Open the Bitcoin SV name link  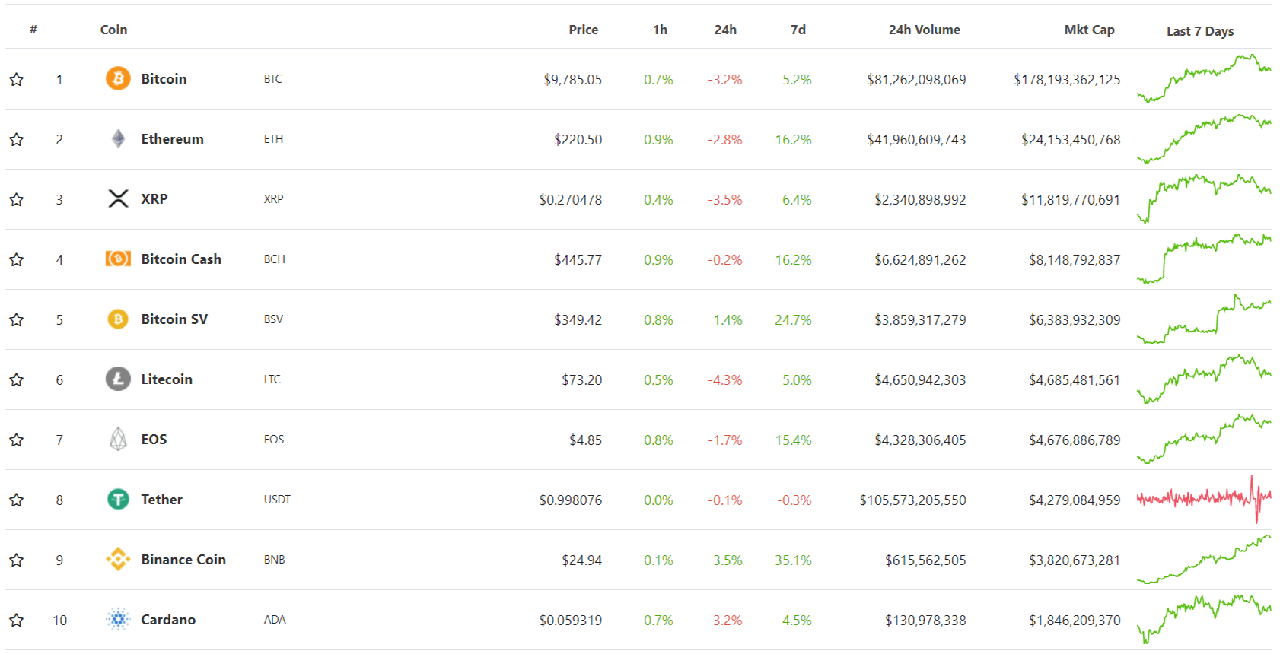tap(174, 319)
